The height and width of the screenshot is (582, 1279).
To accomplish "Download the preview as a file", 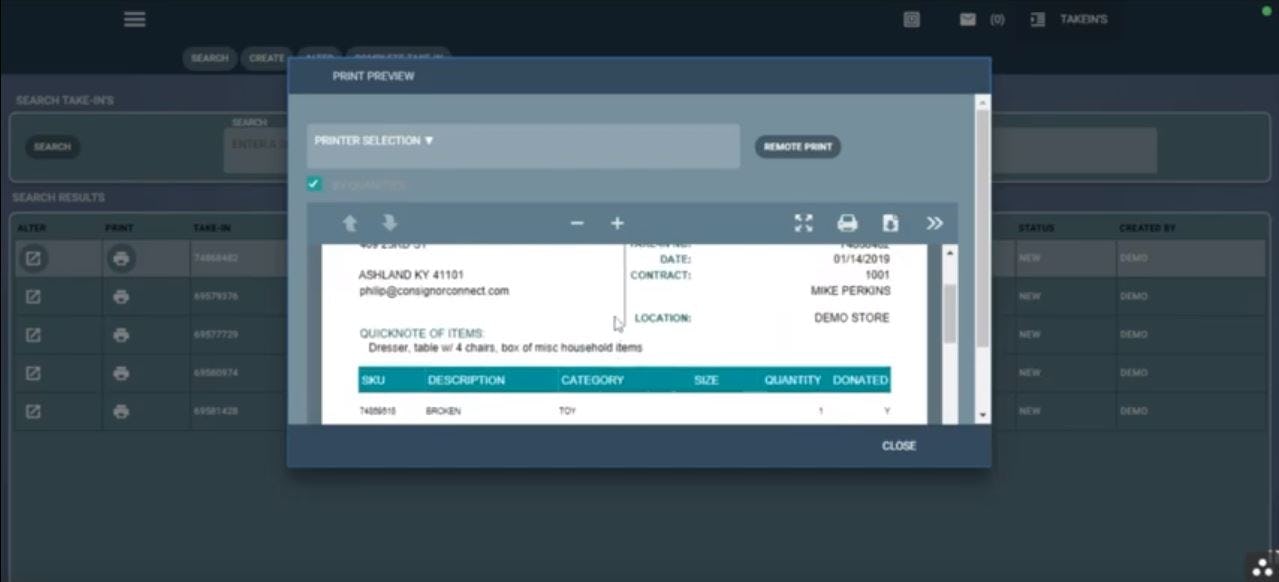I will click(890, 223).
